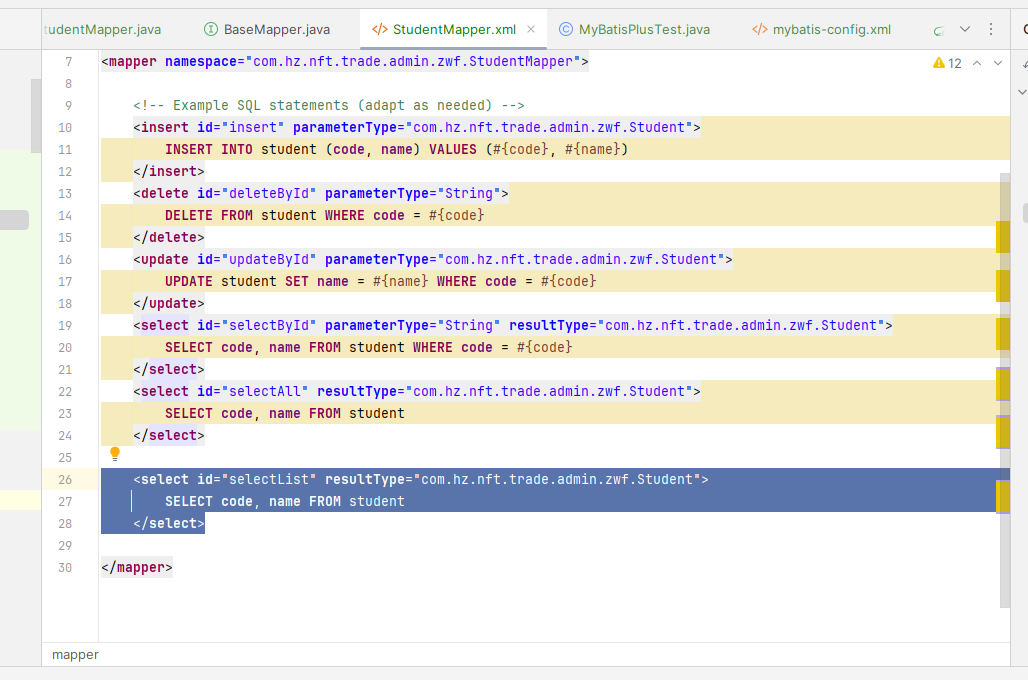Click the class icon on MyBatisPlusTest.java tab
The width and height of the screenshot is (1028, 680).
[x=565, y=29]
